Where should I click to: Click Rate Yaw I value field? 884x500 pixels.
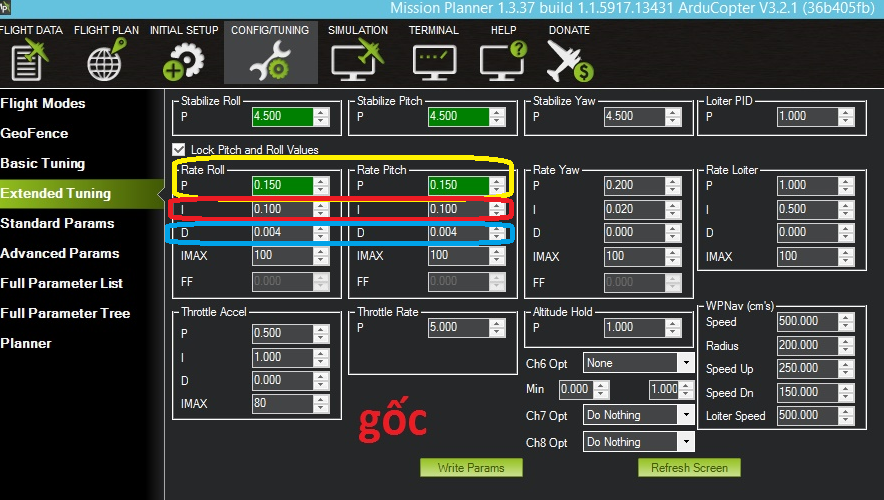click(634, 209)
